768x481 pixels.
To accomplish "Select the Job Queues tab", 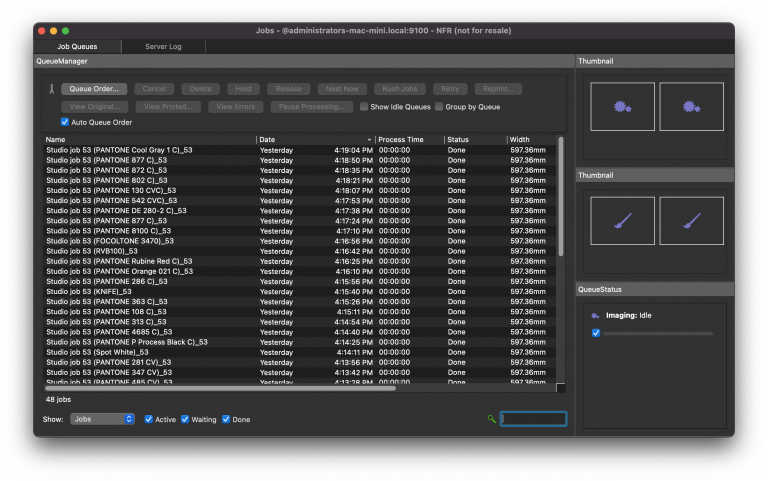I will click(77, 47).
